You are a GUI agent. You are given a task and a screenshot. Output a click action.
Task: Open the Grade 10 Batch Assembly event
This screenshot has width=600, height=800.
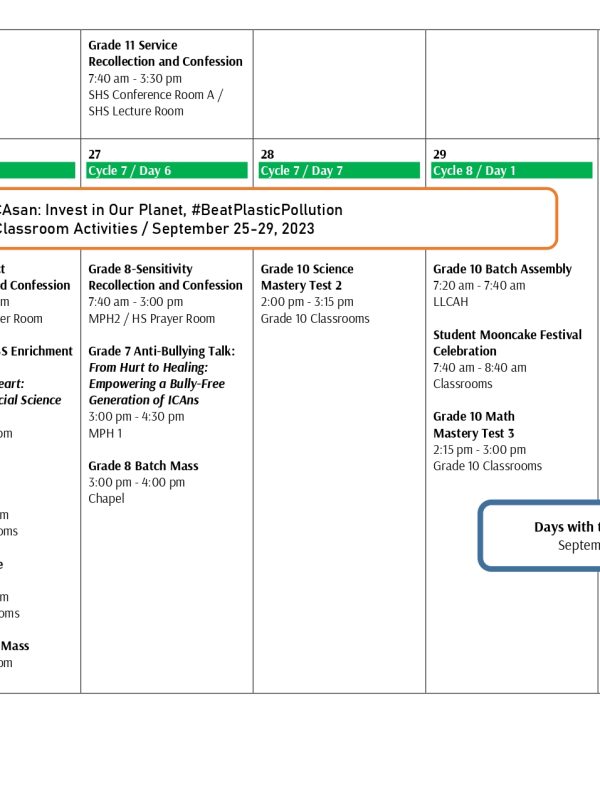point(502,269)
